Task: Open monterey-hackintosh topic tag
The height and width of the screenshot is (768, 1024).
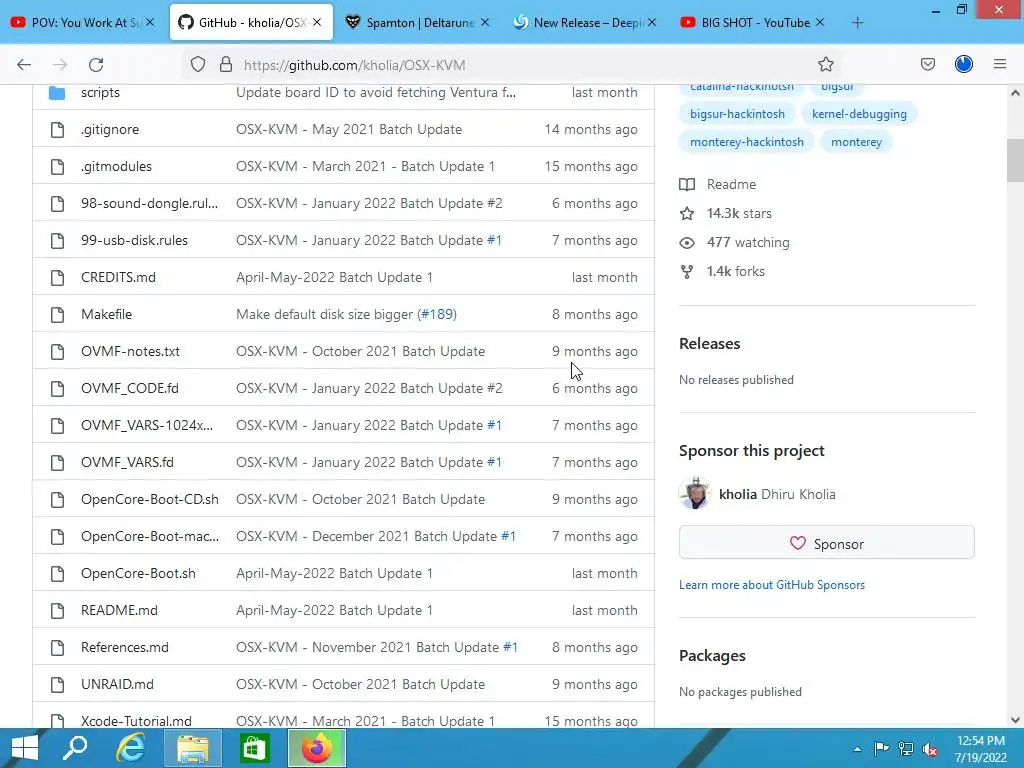Action: coord(747,142)
